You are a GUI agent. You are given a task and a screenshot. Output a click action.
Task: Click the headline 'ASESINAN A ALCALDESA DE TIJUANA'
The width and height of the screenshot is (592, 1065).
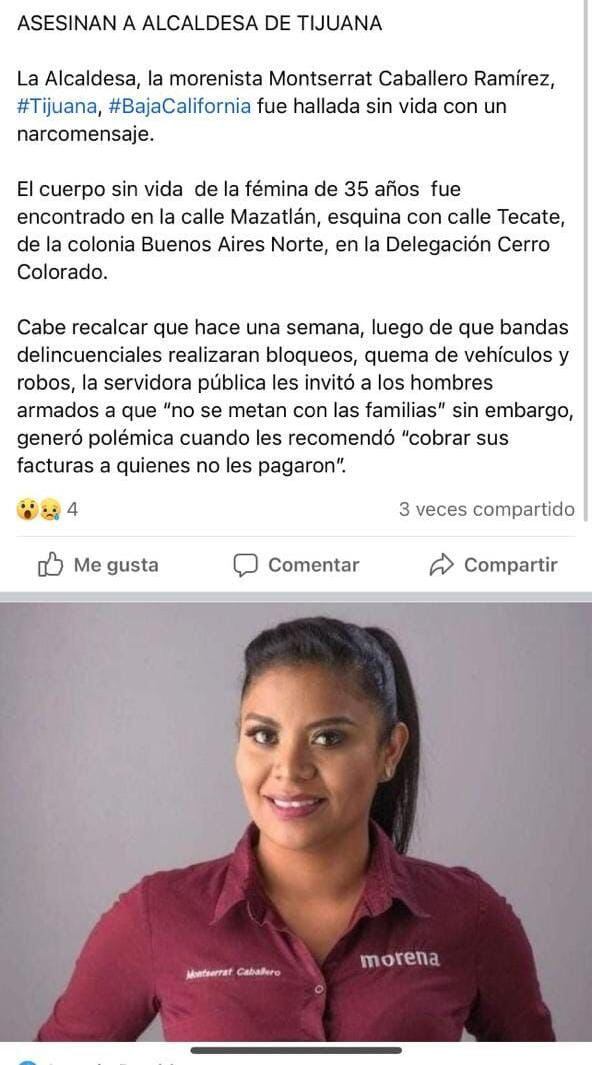[x=200, y=24]
